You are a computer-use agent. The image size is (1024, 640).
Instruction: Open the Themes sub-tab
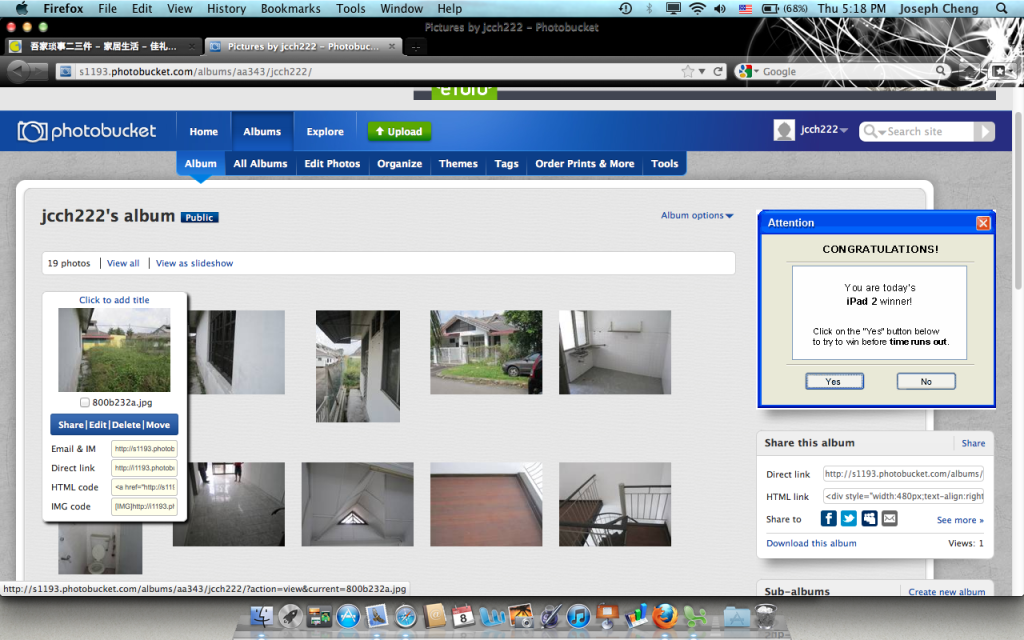(x=458, y=163)
